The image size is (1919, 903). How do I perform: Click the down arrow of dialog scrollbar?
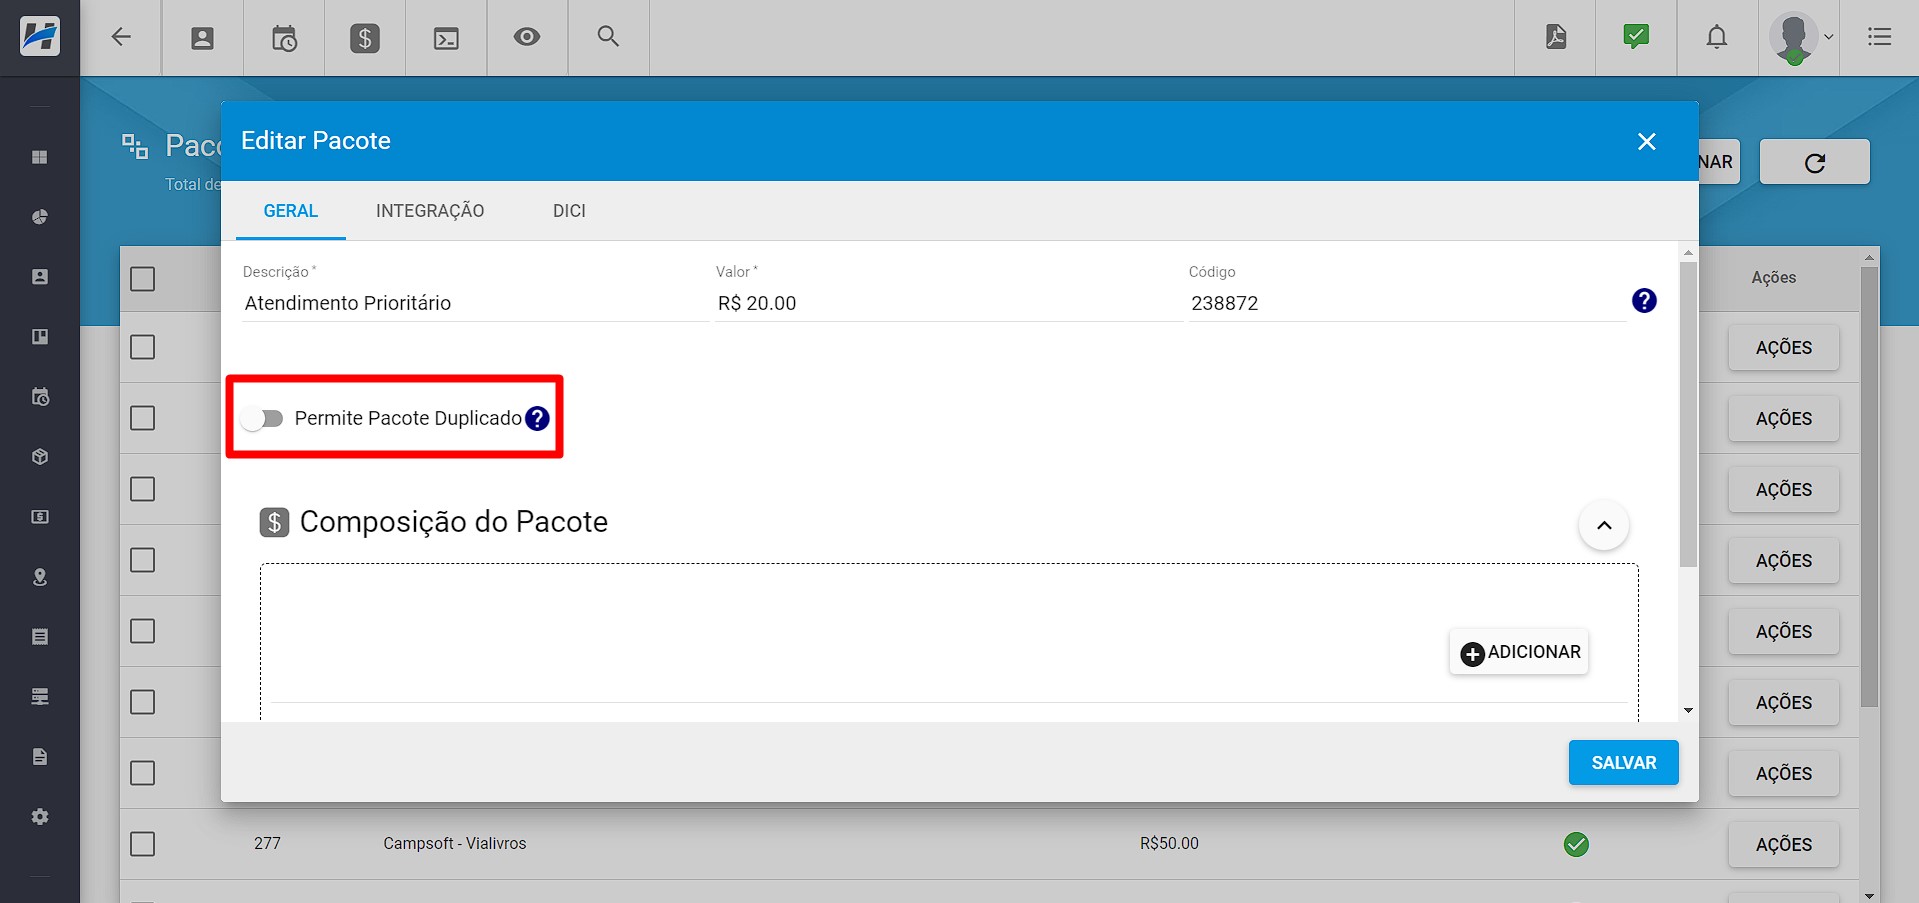(1688, 711)
